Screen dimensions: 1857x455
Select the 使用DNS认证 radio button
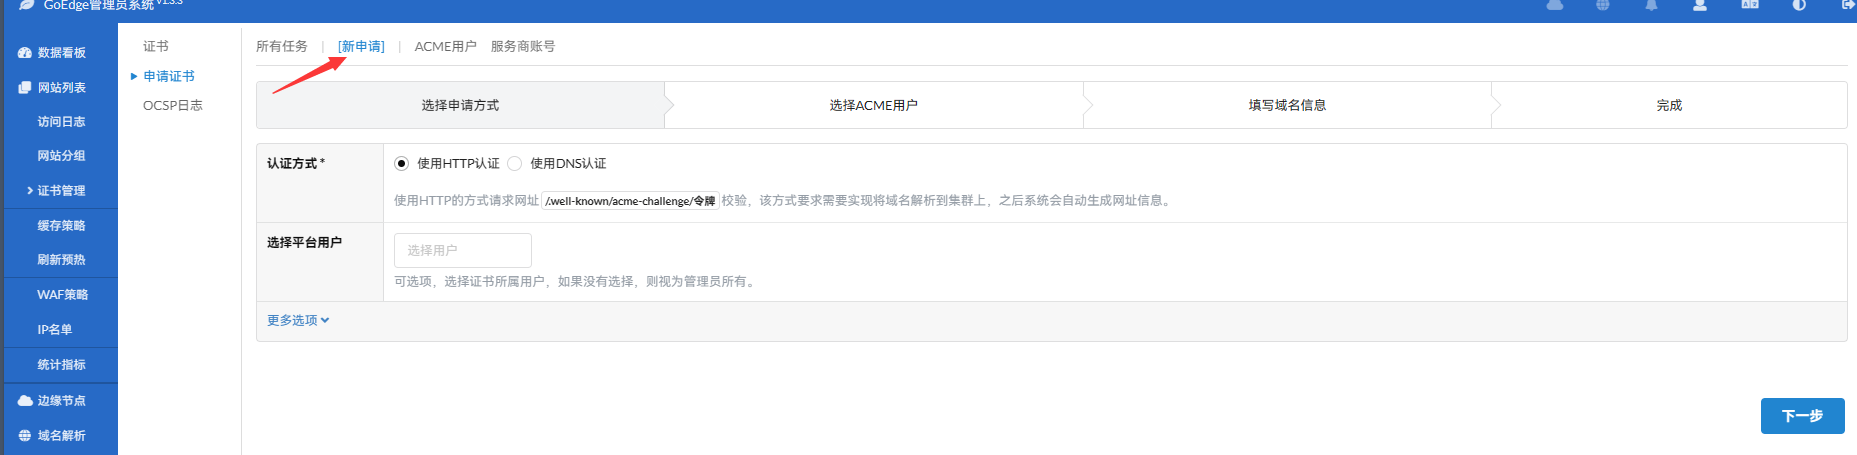coord(515,164)
